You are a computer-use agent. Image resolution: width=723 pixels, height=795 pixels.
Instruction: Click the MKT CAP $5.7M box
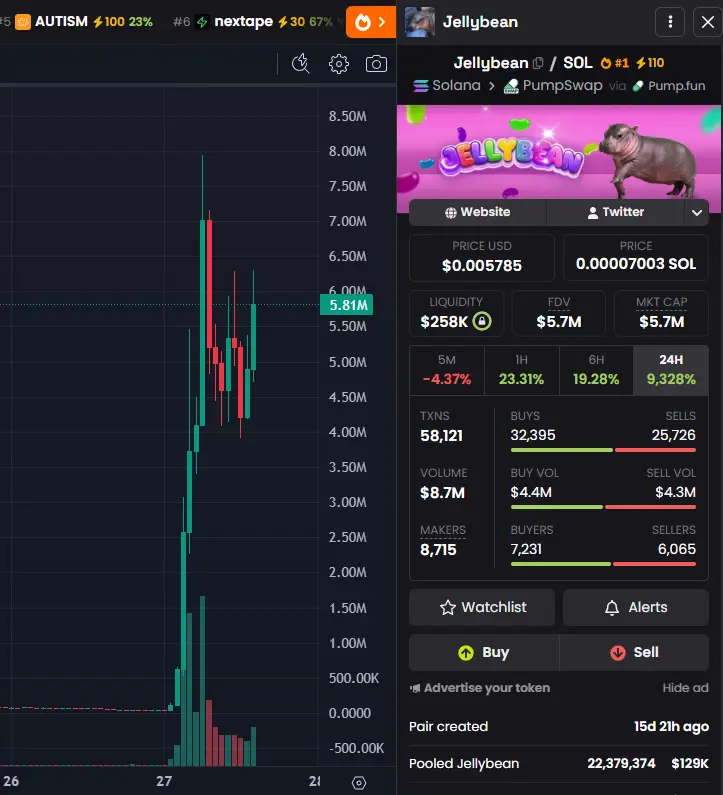(661, 313)
